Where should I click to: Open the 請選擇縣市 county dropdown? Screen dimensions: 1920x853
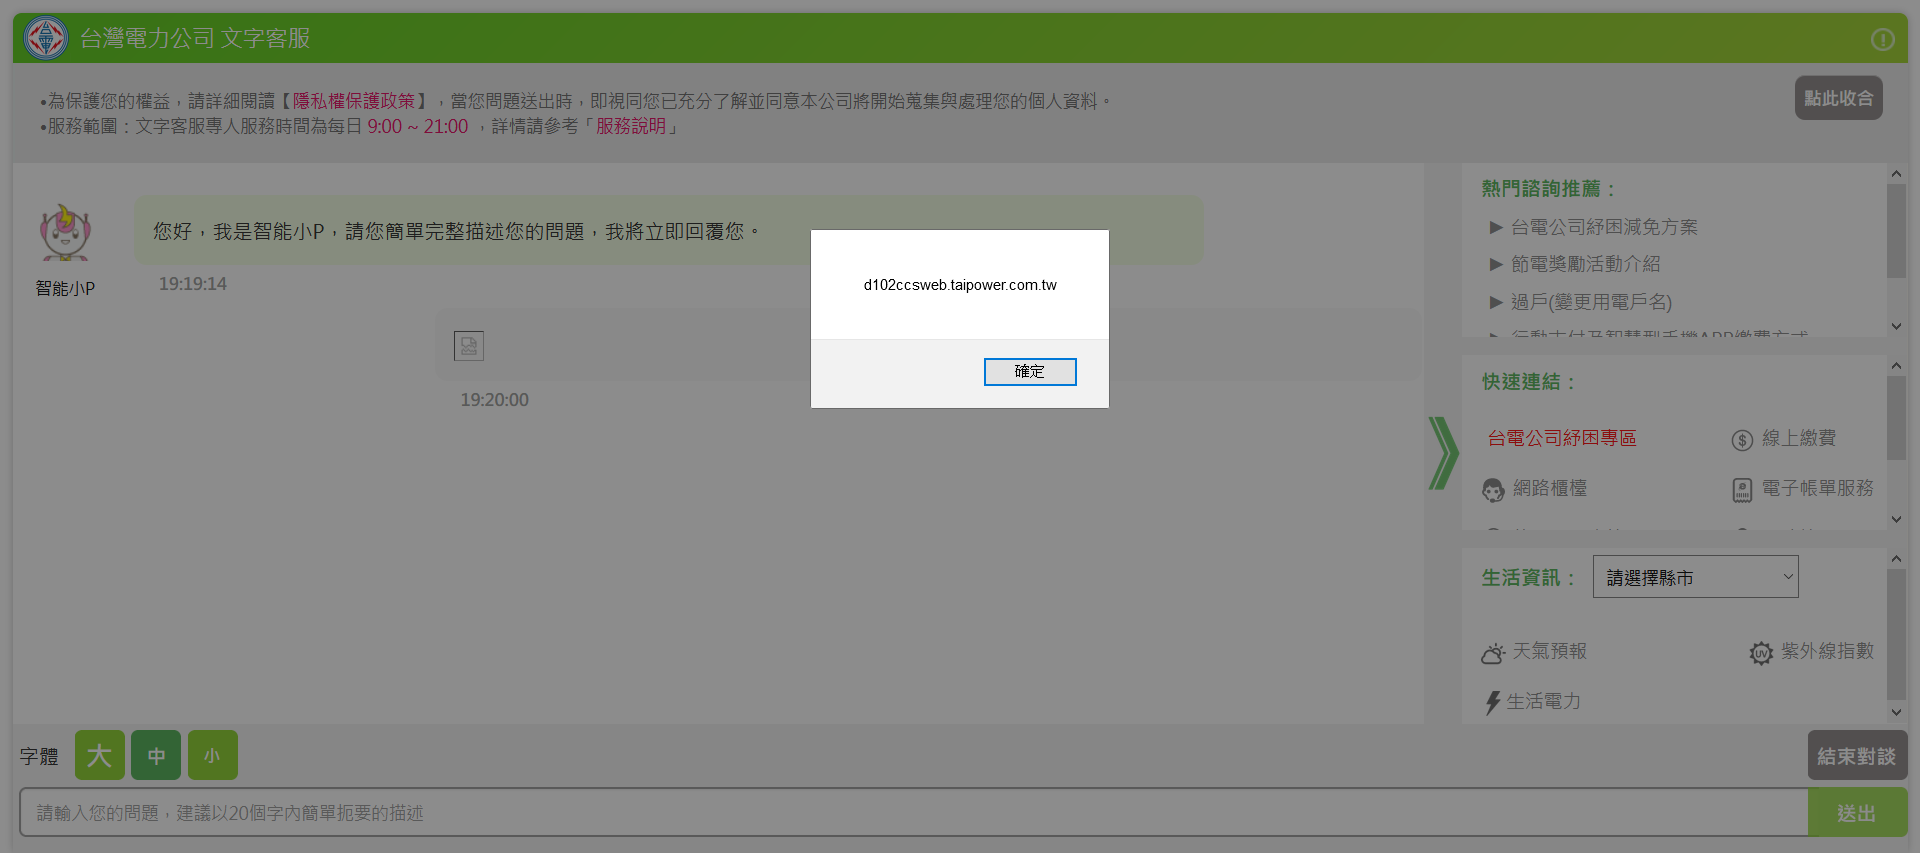click(1695, 577)
